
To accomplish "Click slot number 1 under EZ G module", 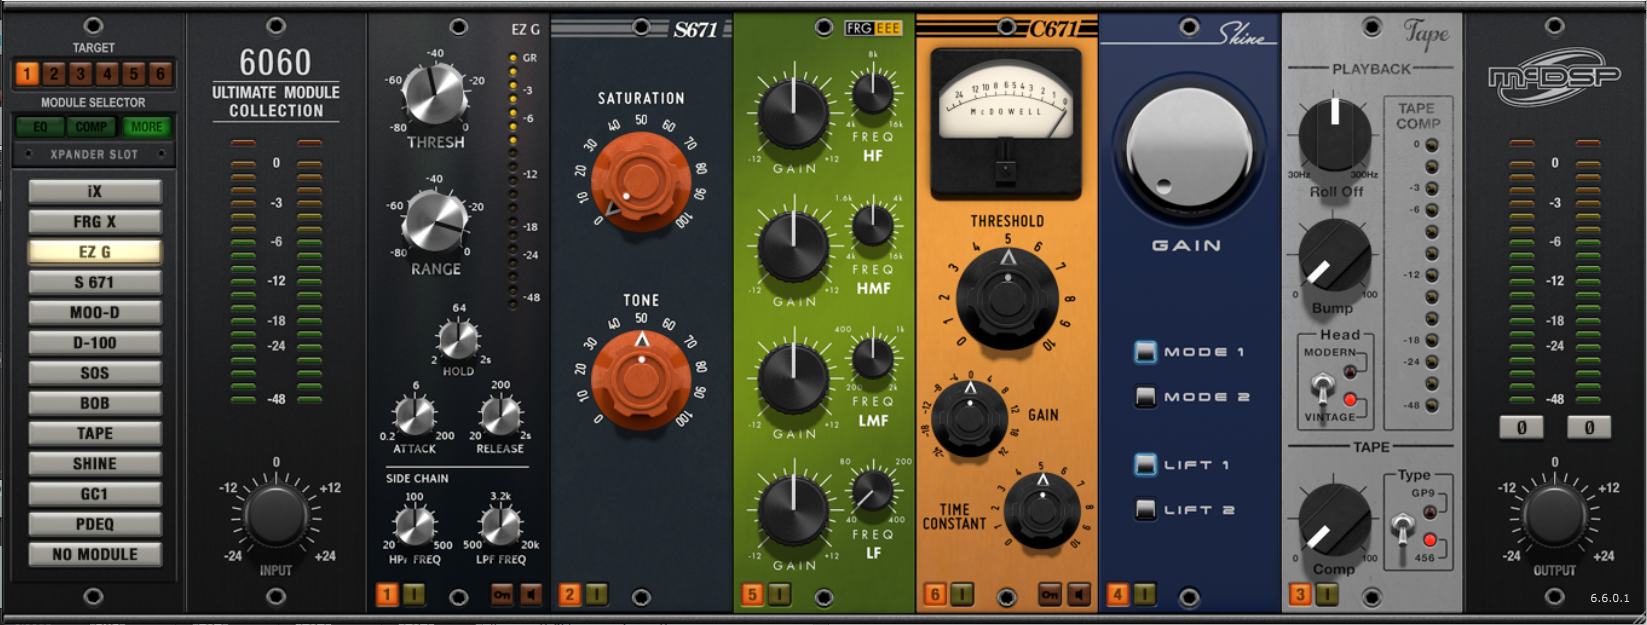I will coord(387,595).
